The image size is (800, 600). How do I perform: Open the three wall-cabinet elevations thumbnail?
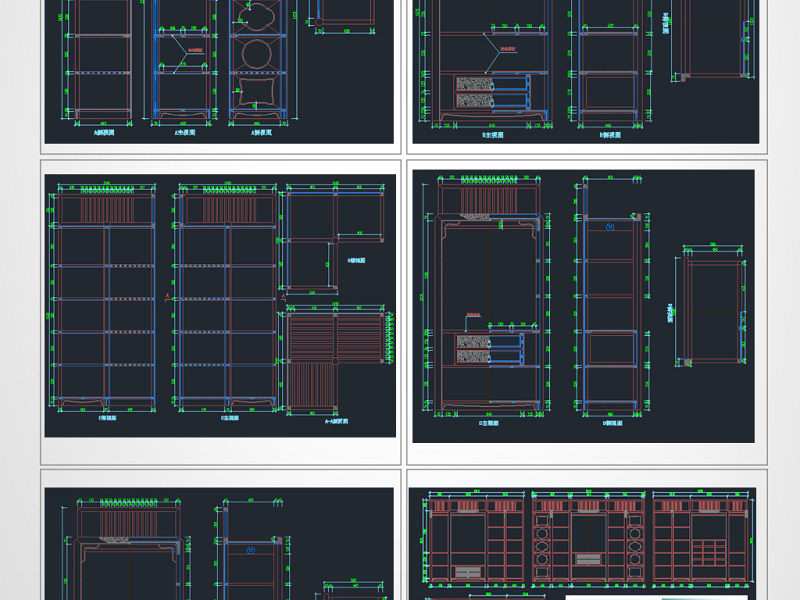[582, 544]
